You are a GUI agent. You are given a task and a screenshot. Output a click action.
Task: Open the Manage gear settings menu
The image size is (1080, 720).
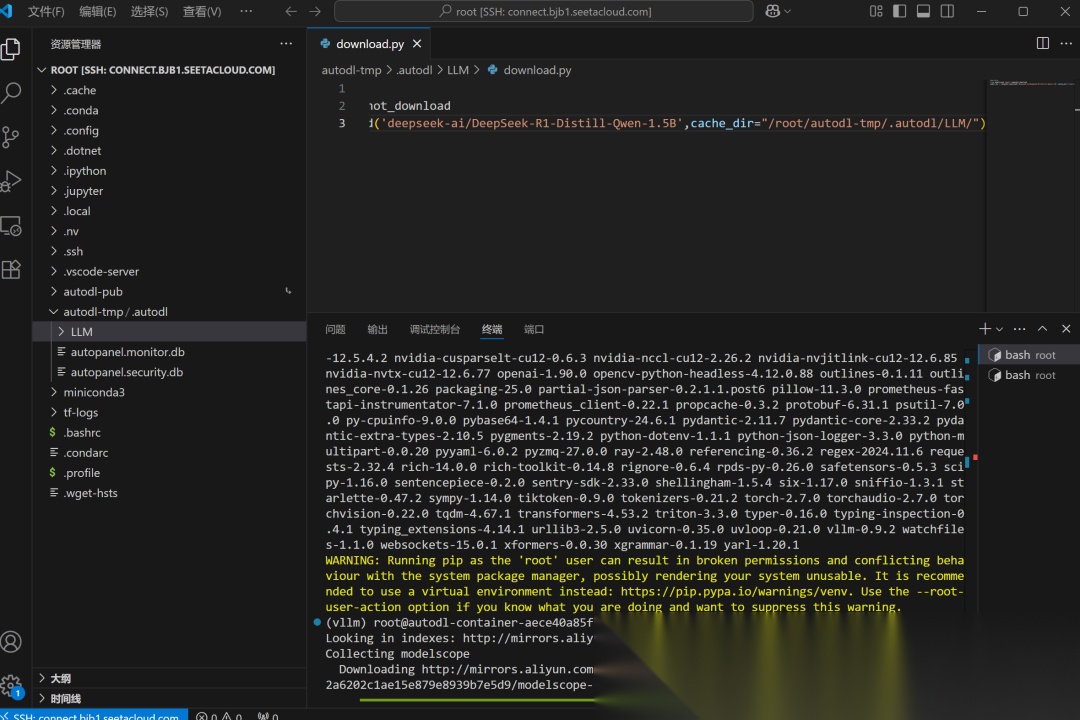(11, 686)
